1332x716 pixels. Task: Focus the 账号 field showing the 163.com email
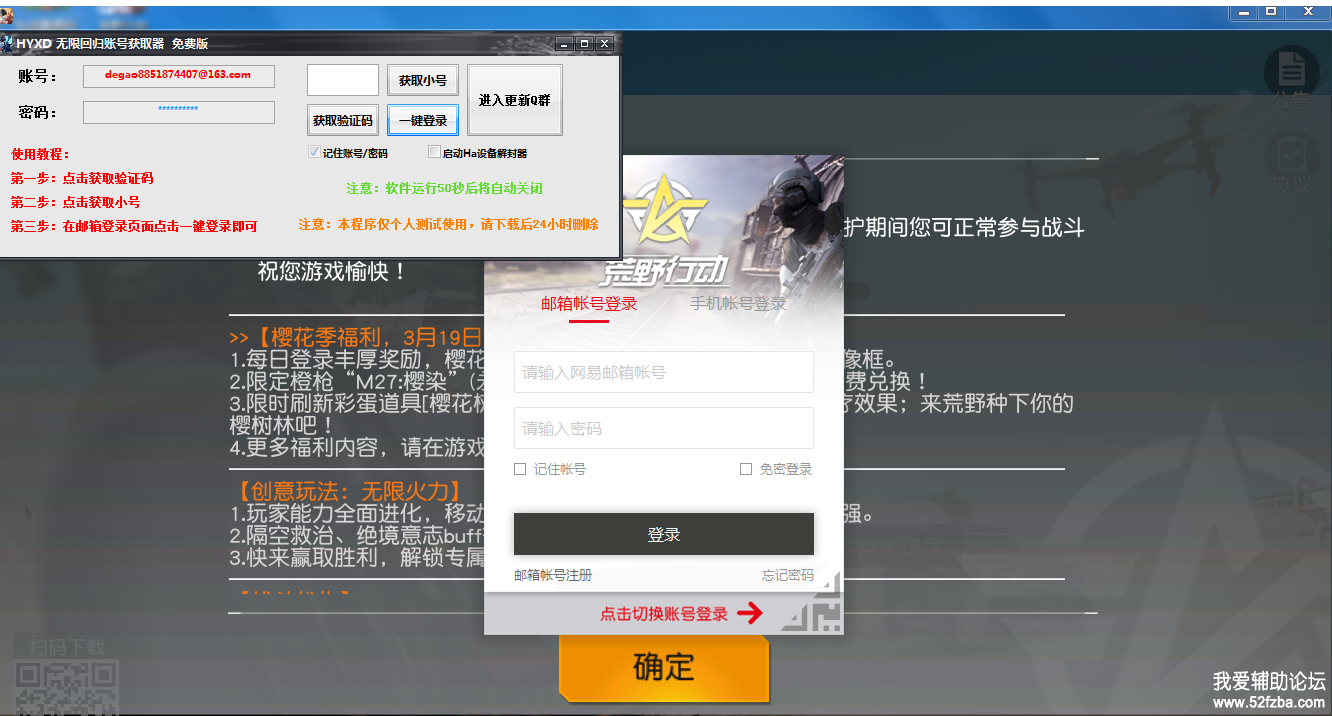coord(178,74)
